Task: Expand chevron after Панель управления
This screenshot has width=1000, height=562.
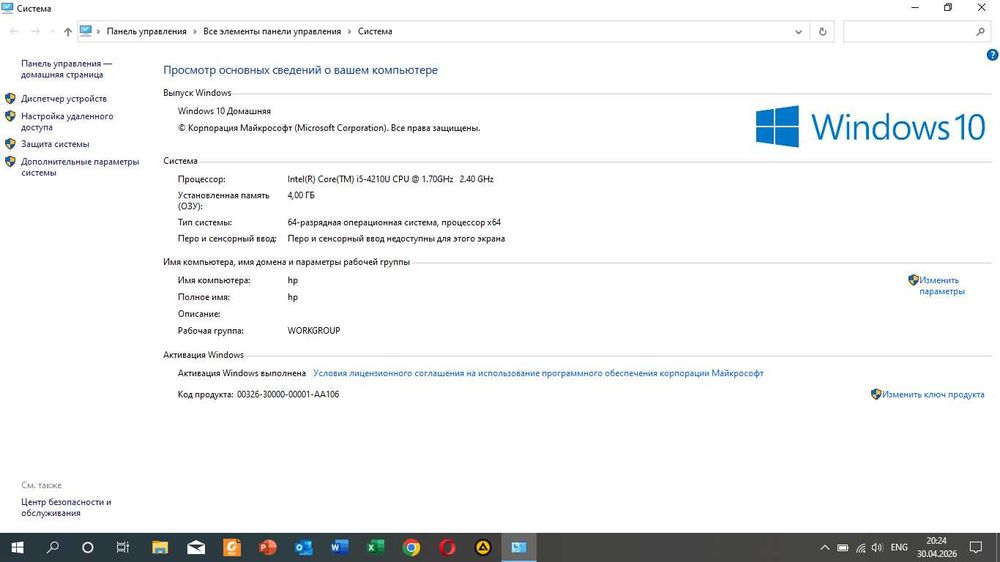Action: click(x=194, y=31)
